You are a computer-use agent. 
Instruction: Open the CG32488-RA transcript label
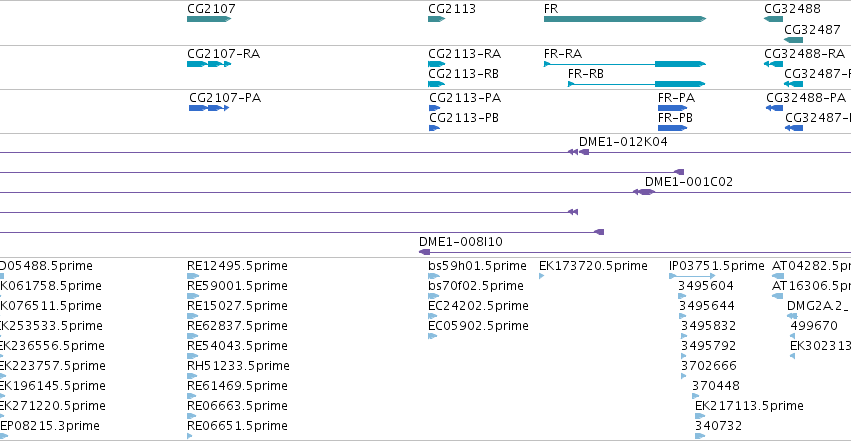pyautogui.click(x=804, y=54)
